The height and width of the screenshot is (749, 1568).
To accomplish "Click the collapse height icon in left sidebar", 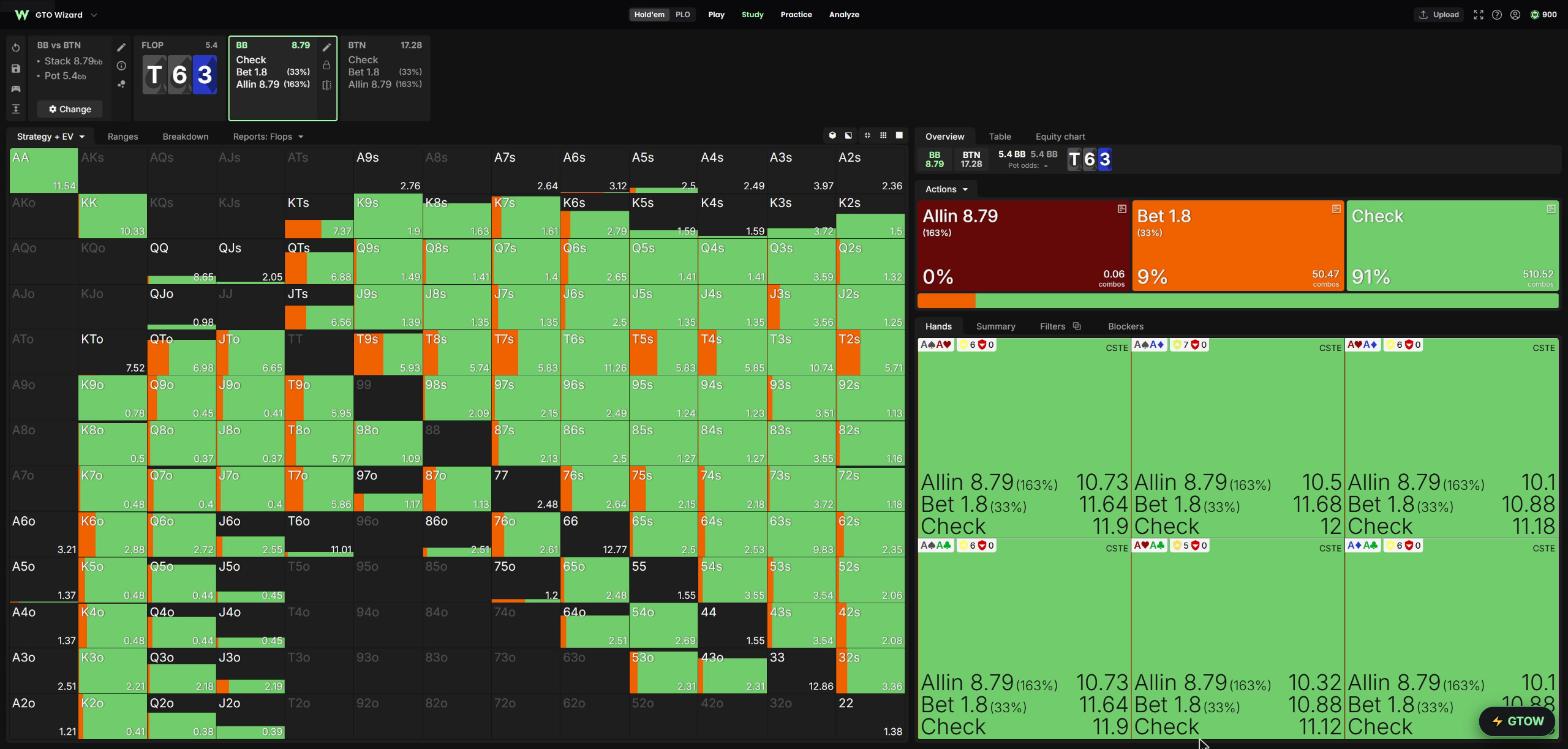I will (15, 109).
